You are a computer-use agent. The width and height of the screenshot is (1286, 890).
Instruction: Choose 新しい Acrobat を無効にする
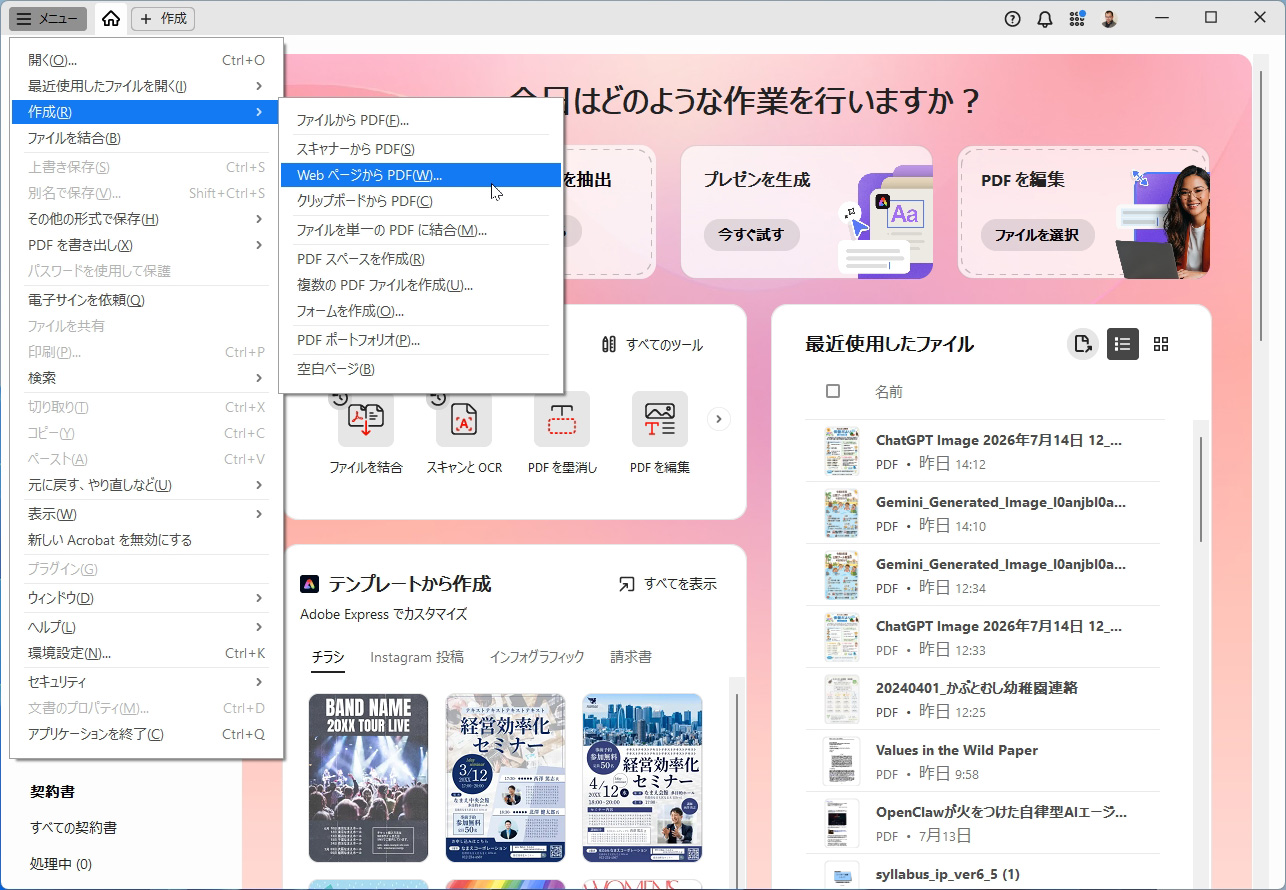pos(146,540)
